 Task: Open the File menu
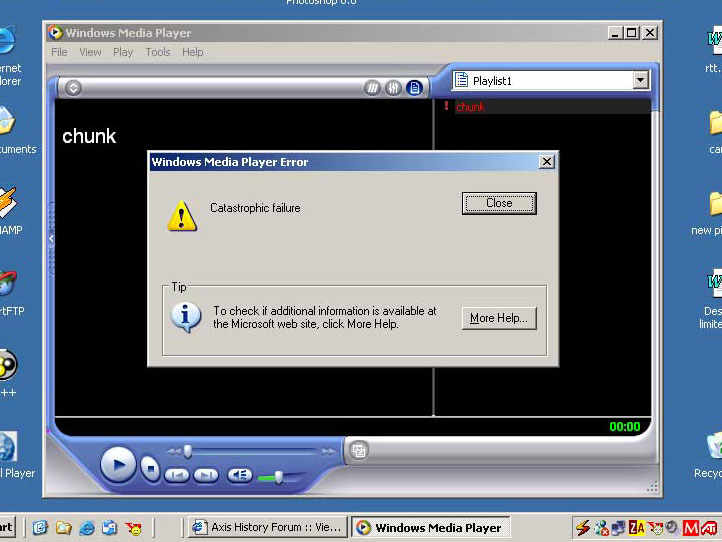tap(59, 52)
